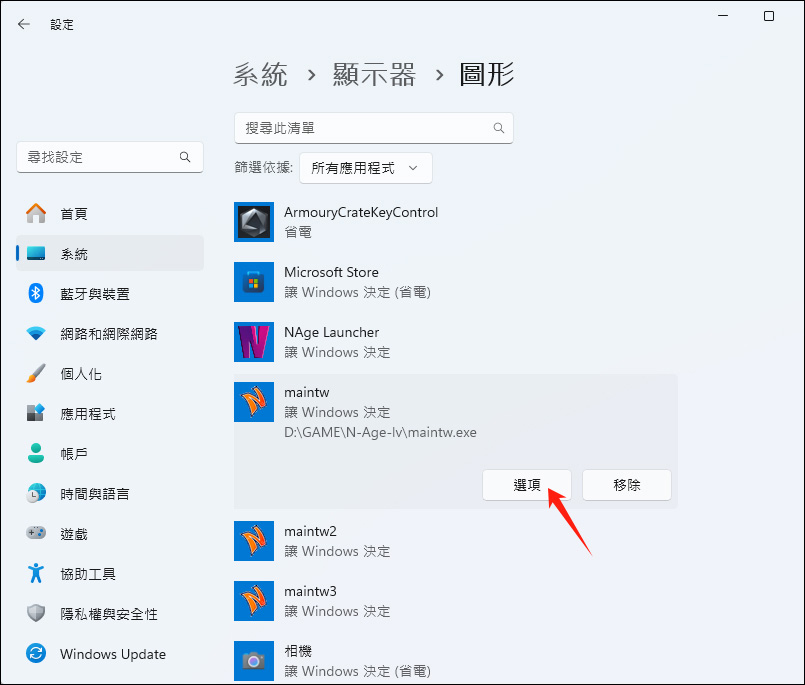Open 時間與語言 settings

(110, 494)
